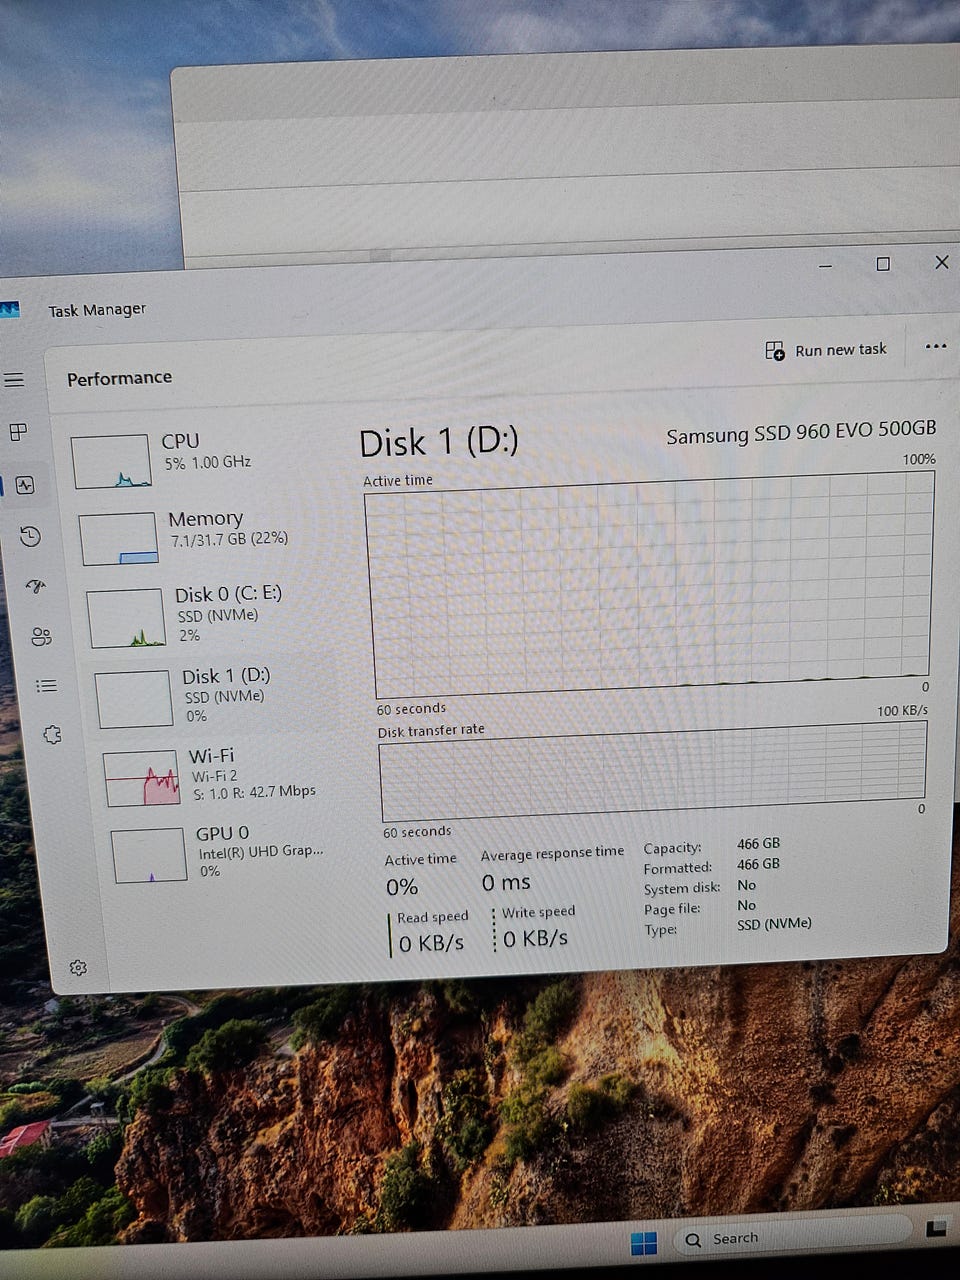Screen dimensions: 960x1280
Task: Click the Task Manager window title text
Action: (x=97, y=310)
